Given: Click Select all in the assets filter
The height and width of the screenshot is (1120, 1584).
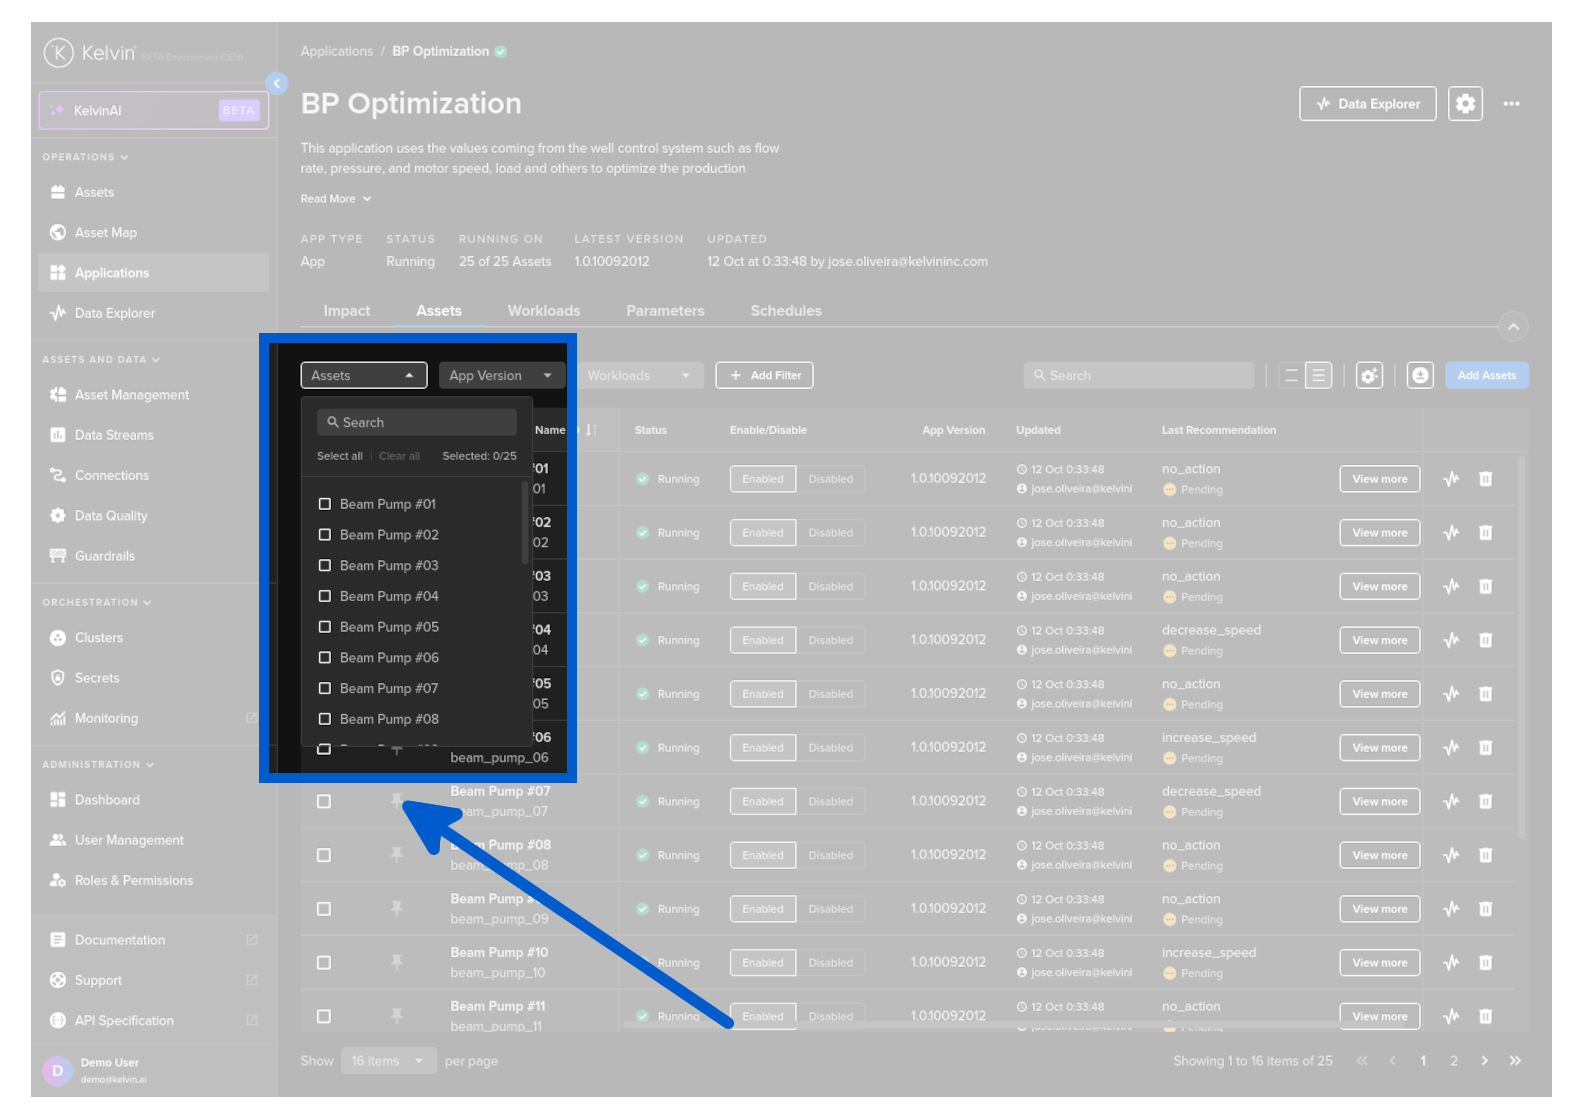Looking at the screenshot, I should (339, 456).
